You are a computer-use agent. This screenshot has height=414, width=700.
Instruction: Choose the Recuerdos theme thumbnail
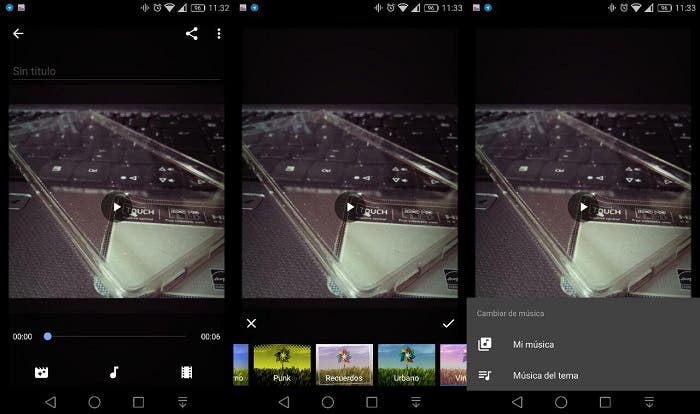[344, 365]
